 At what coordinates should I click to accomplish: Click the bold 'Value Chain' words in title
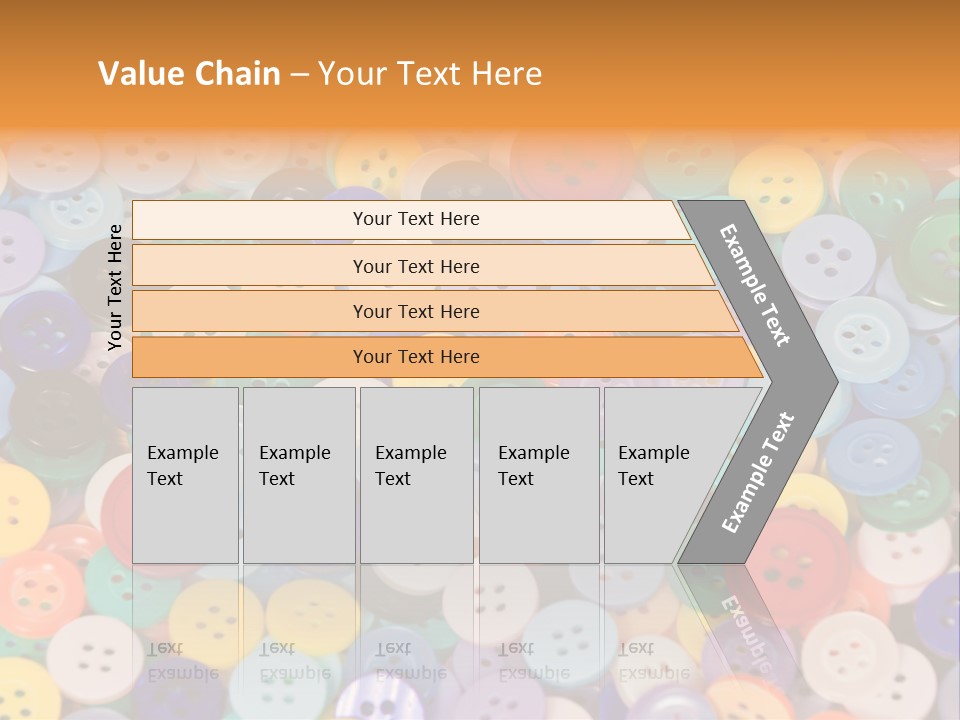(189, 73)
